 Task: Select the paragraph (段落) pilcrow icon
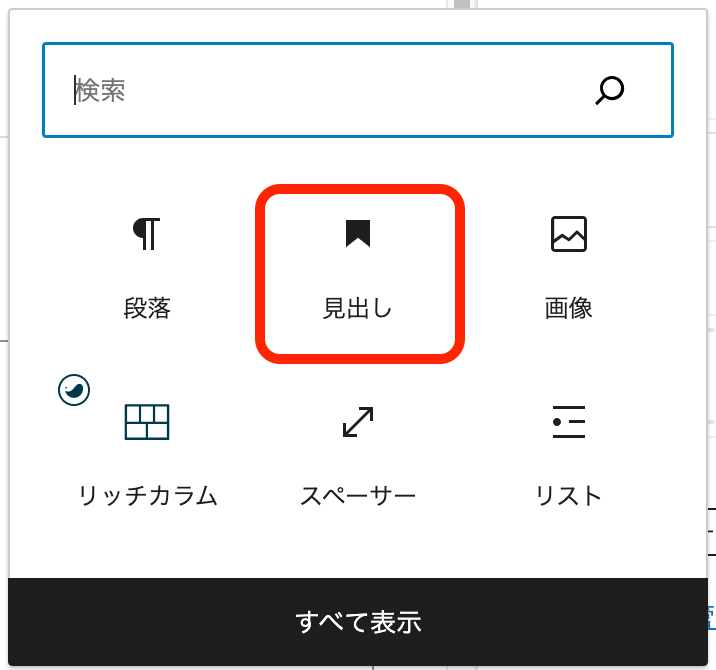[147, 233]
